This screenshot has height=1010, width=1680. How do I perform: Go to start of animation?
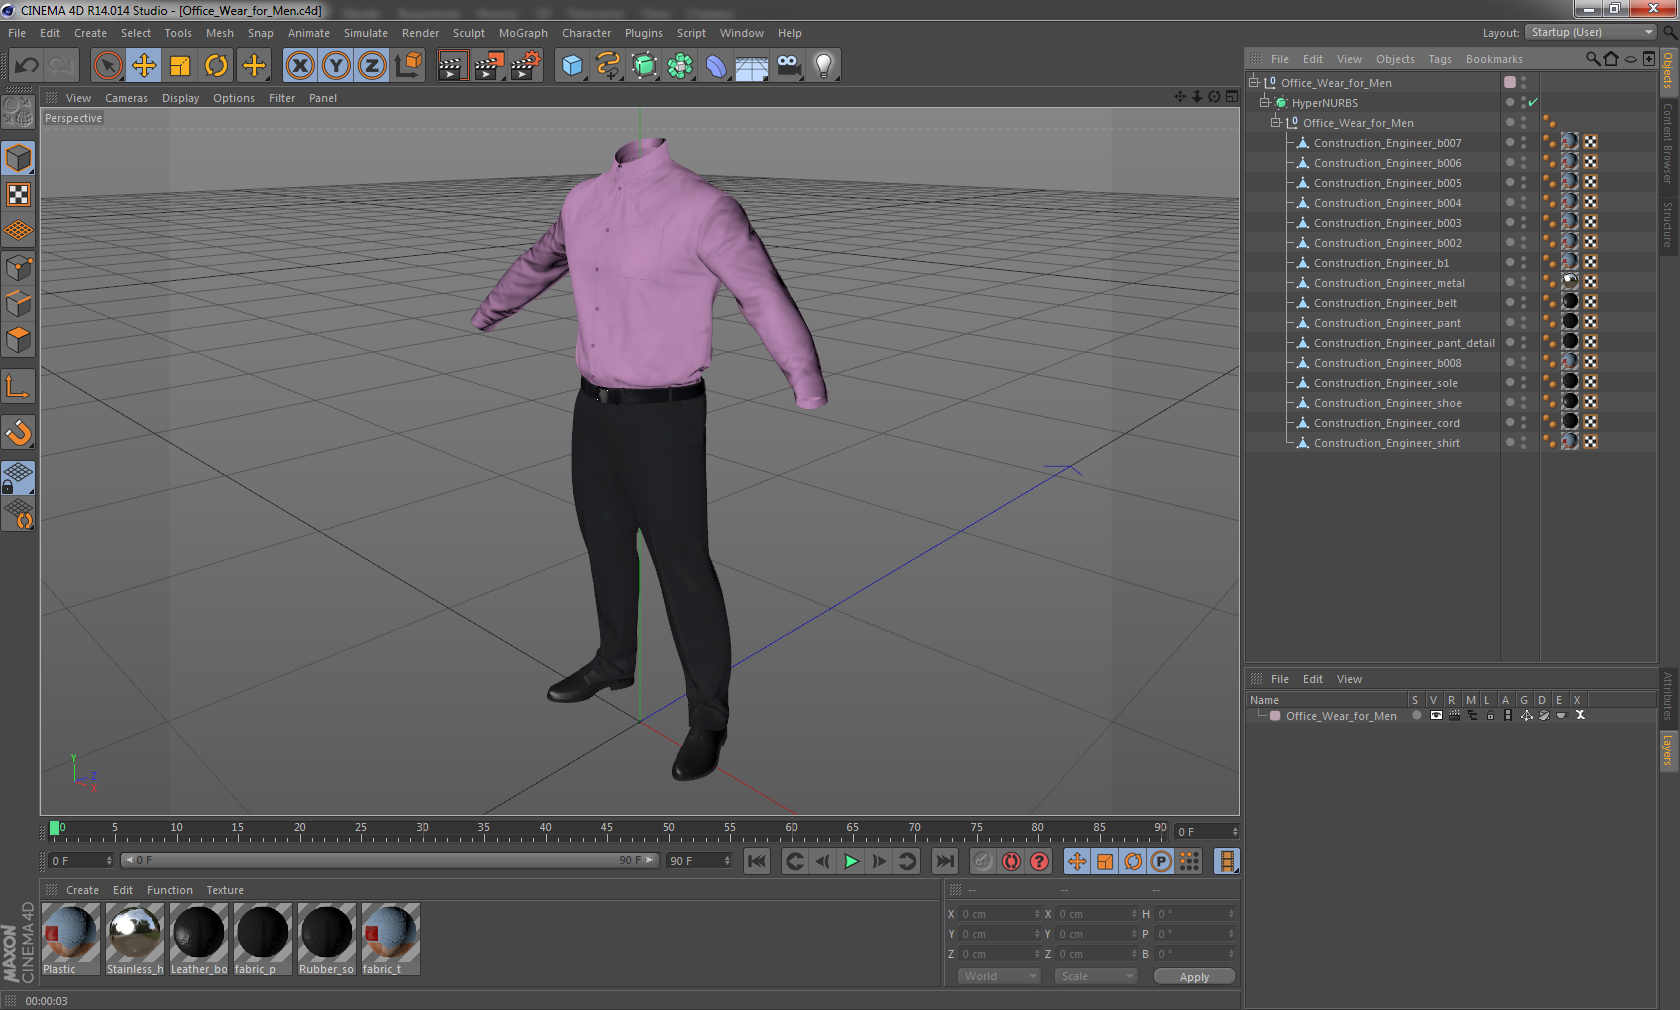click(x=757, y=861)
